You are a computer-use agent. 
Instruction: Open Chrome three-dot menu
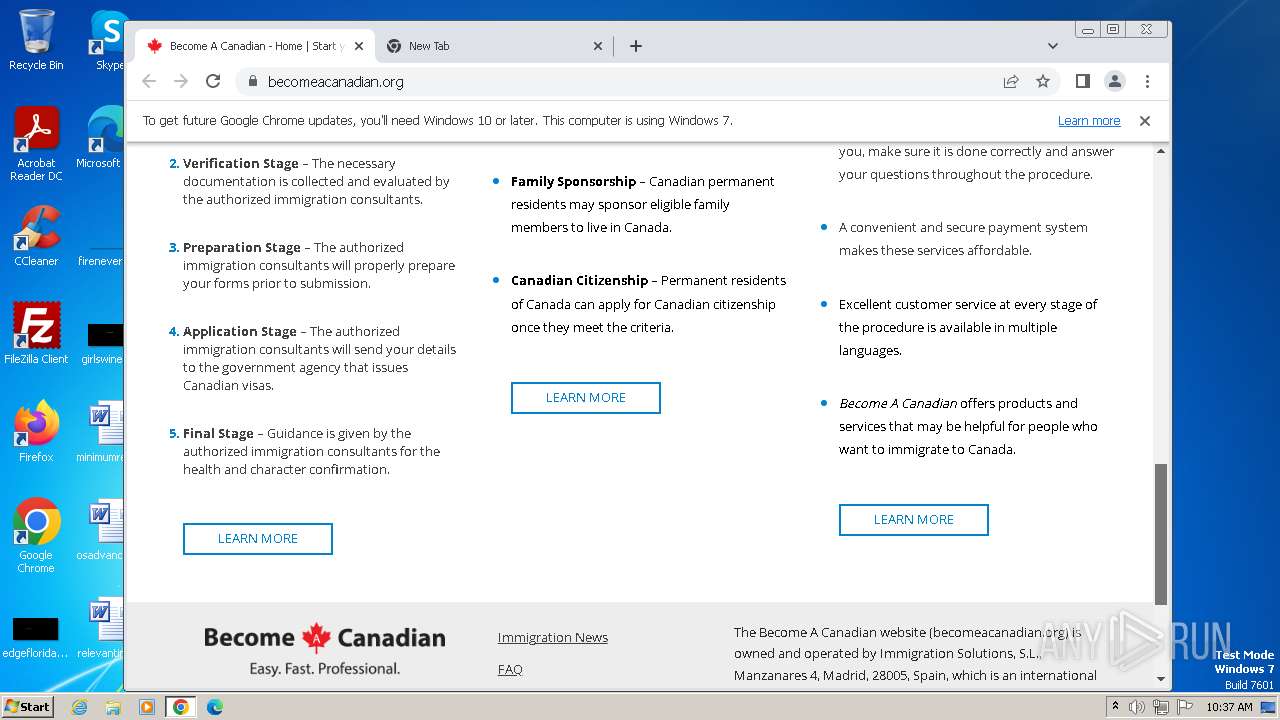[1147, 81]
